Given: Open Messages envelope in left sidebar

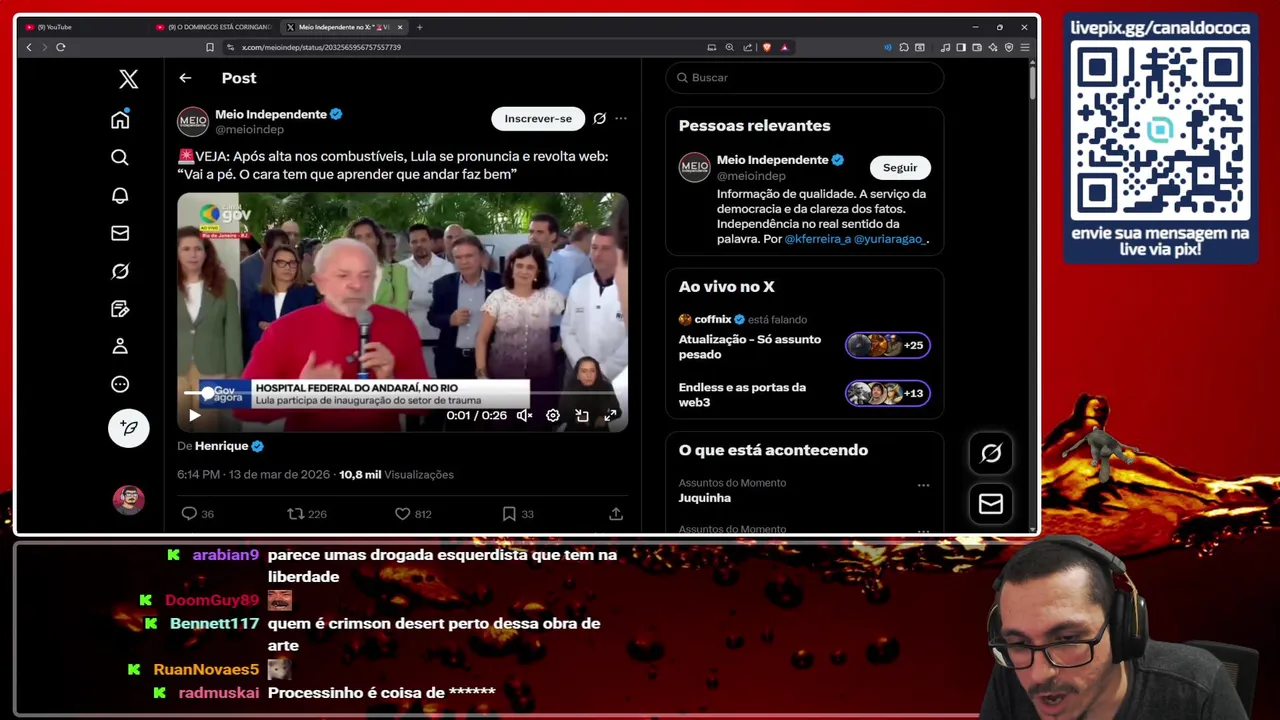Looking at the screenshot, I should [x=120, y=233].
